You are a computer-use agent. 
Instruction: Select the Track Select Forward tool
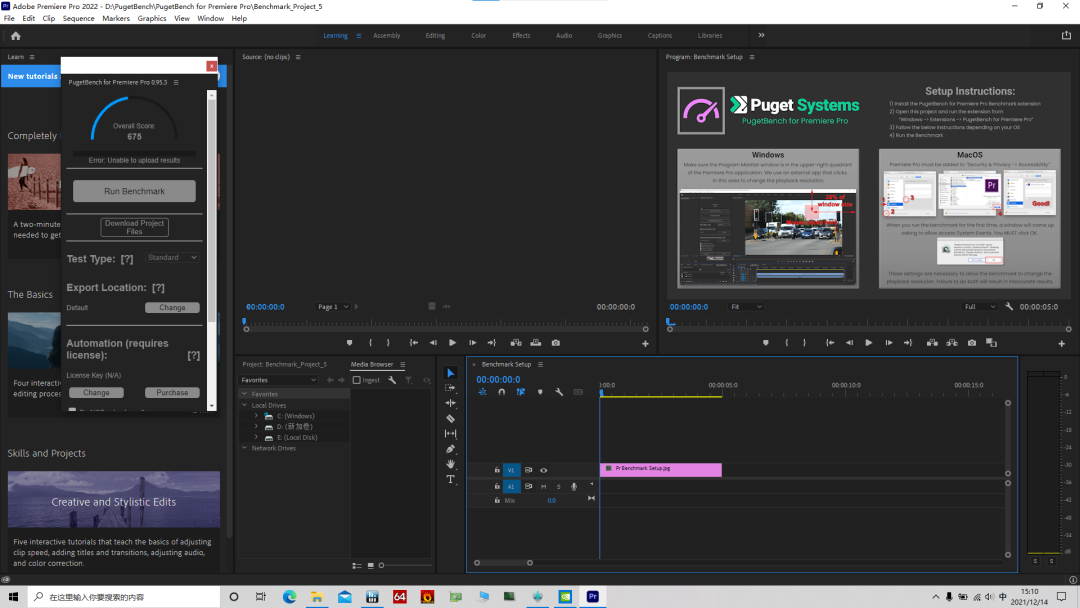(x=450, y=388)
